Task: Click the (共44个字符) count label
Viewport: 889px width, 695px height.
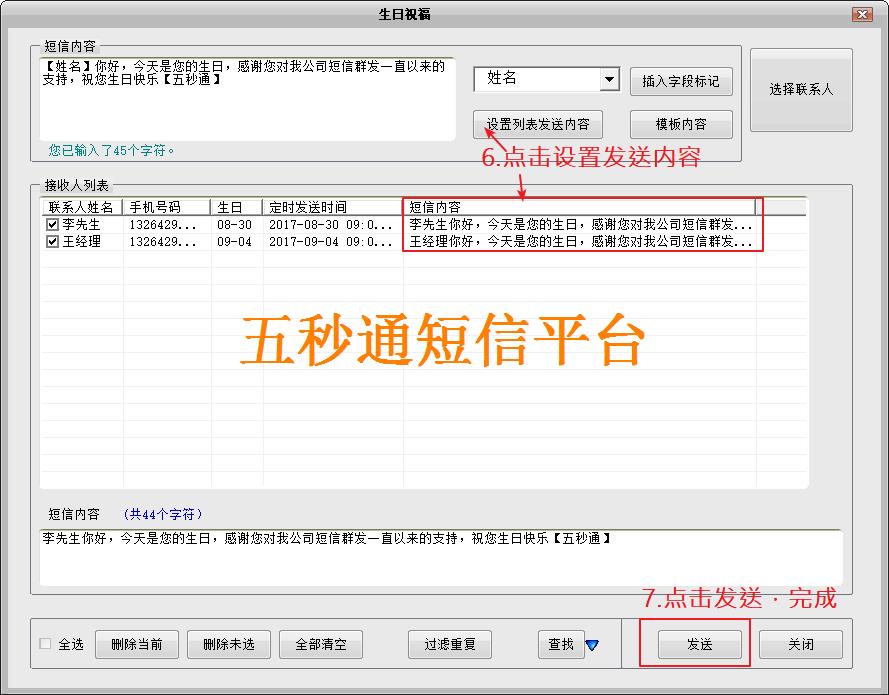Action: pyautogui.click(x=162, y=514)
